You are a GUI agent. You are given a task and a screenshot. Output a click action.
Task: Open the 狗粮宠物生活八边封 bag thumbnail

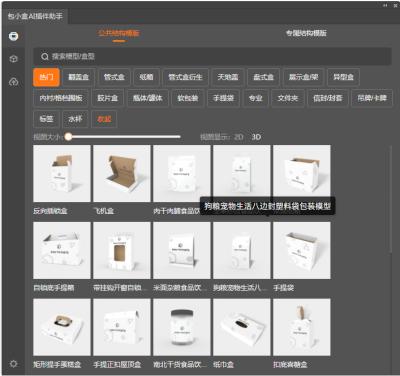242,250
